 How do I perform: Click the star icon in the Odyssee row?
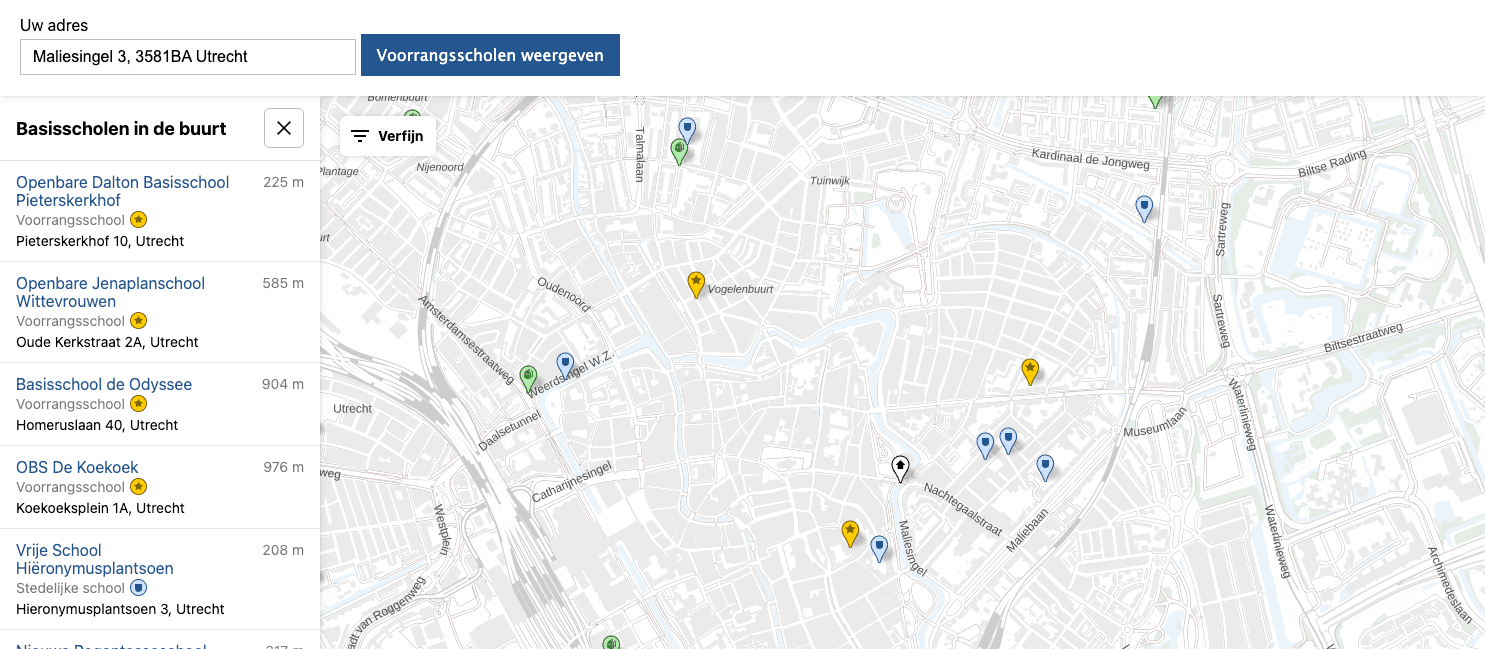139,404
